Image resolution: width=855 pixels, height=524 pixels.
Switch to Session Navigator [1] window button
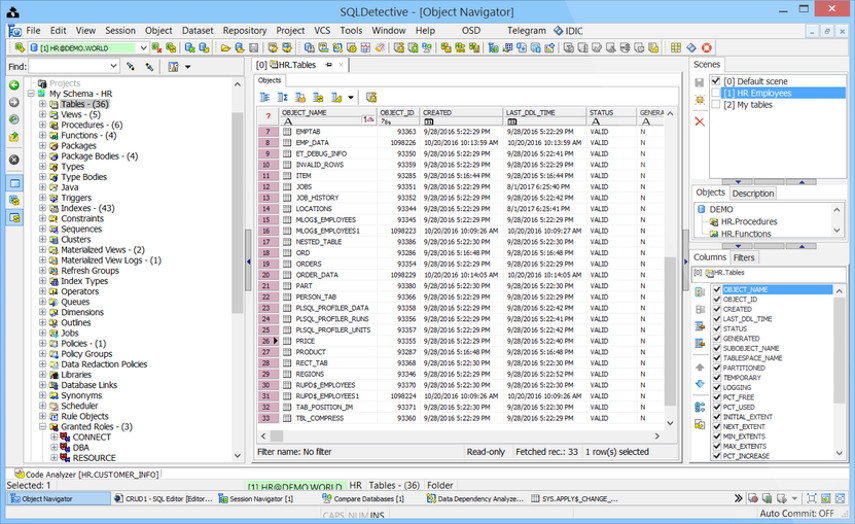coord(256,498)
